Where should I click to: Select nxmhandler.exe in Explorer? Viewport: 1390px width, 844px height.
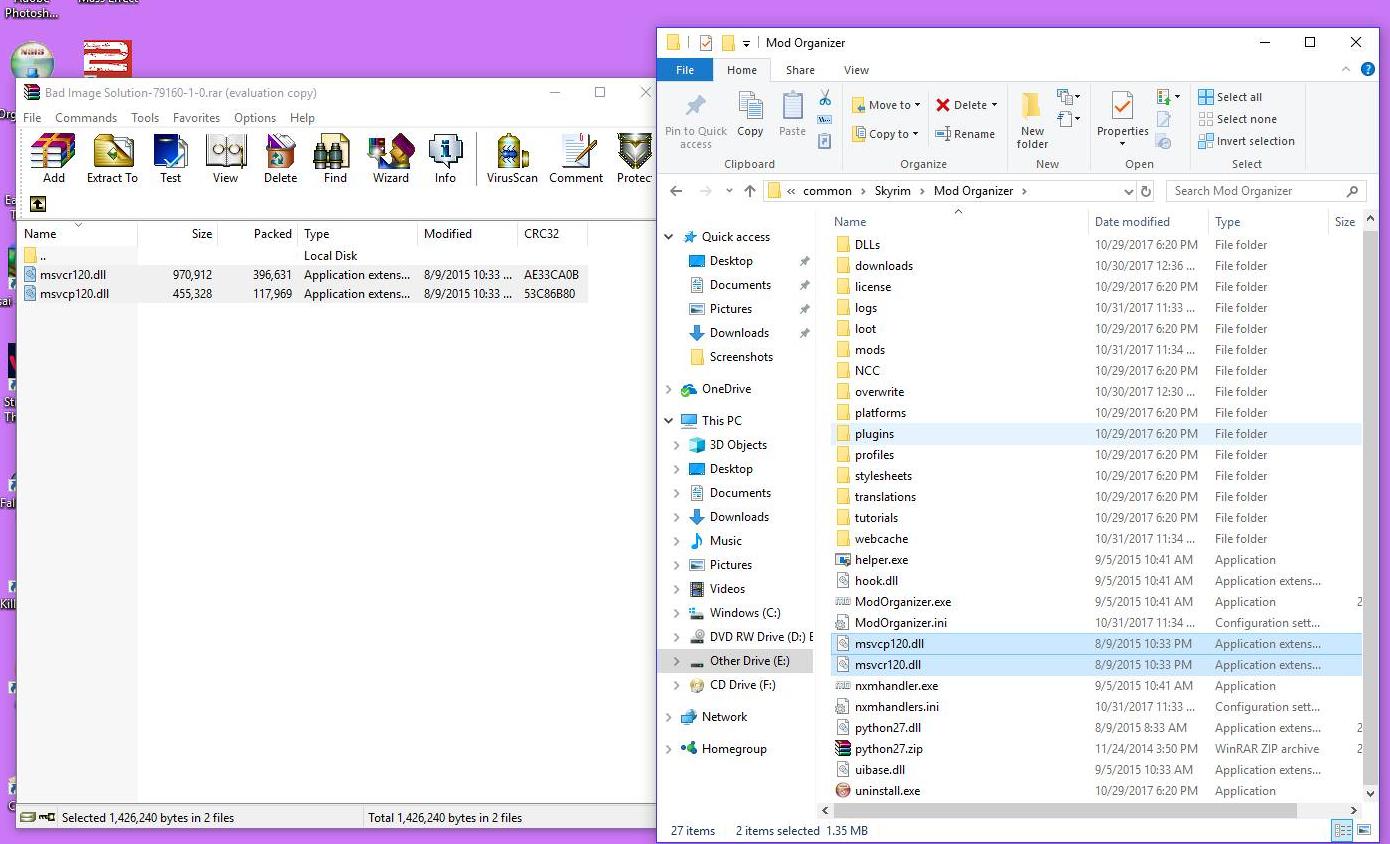pos(1096,686)
